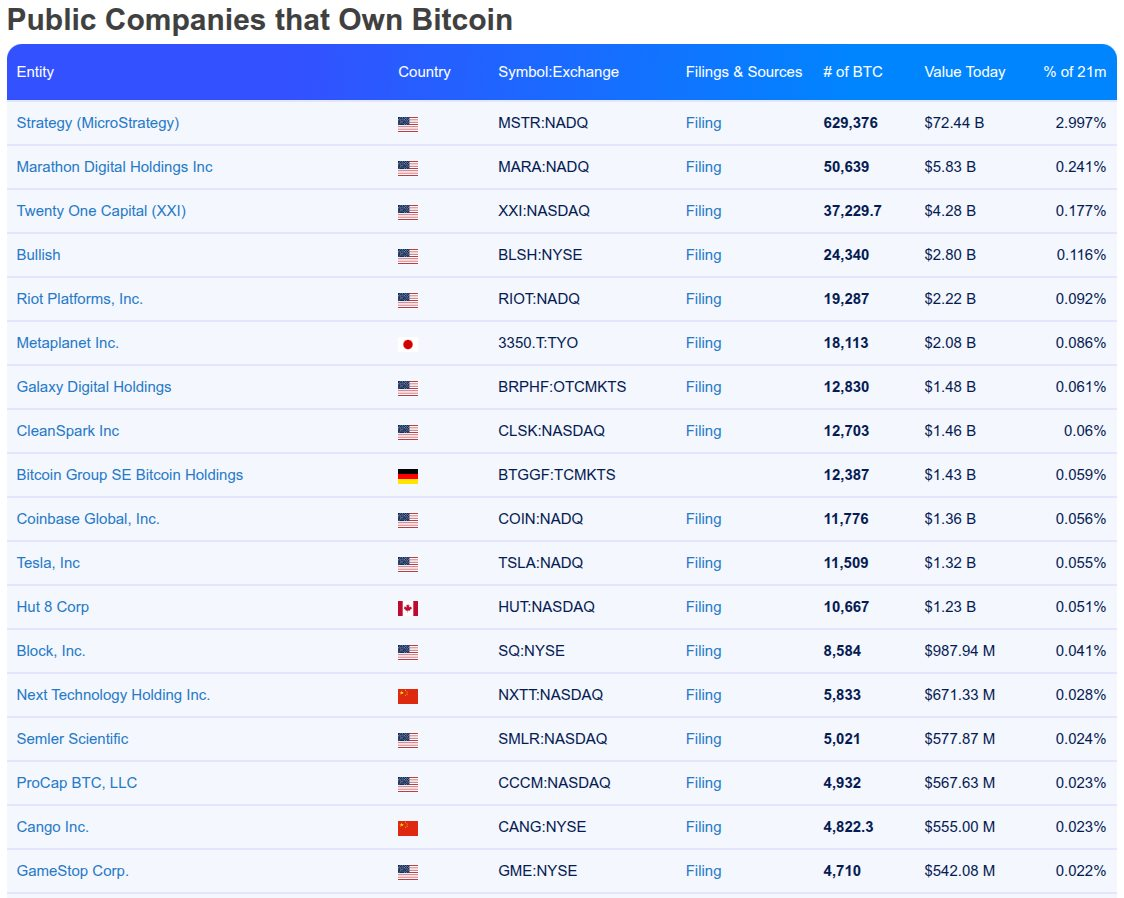Open the Filing link for XXI:NASDAQ
This screenshot has width=1124, height=898.
tap(703, 211)
